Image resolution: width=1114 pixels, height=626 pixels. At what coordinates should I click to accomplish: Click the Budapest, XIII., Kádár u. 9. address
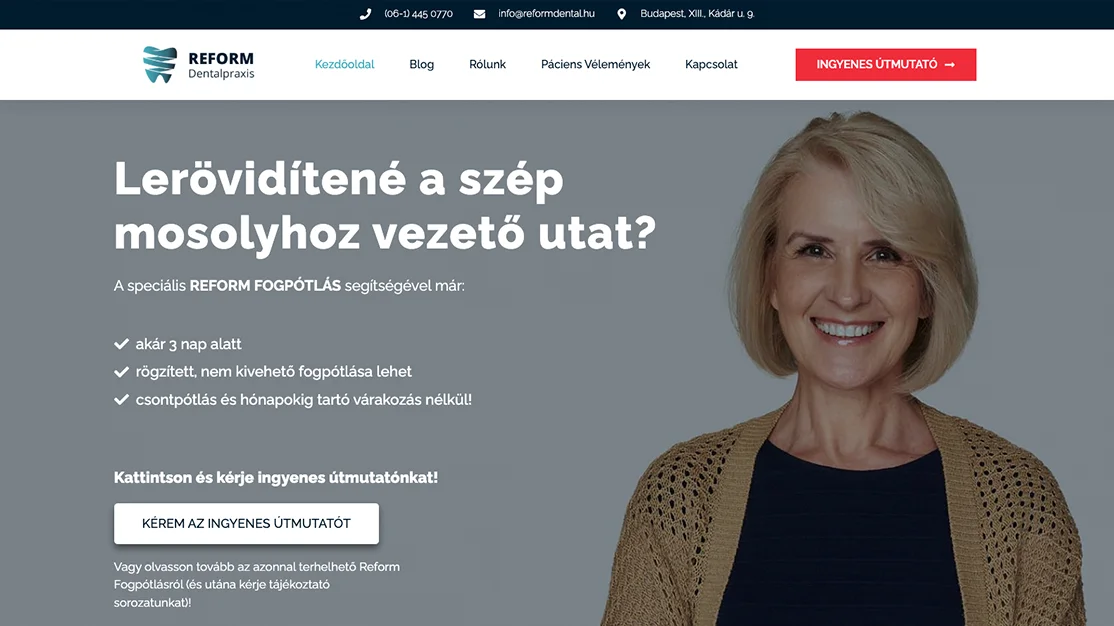pos(697,14)
